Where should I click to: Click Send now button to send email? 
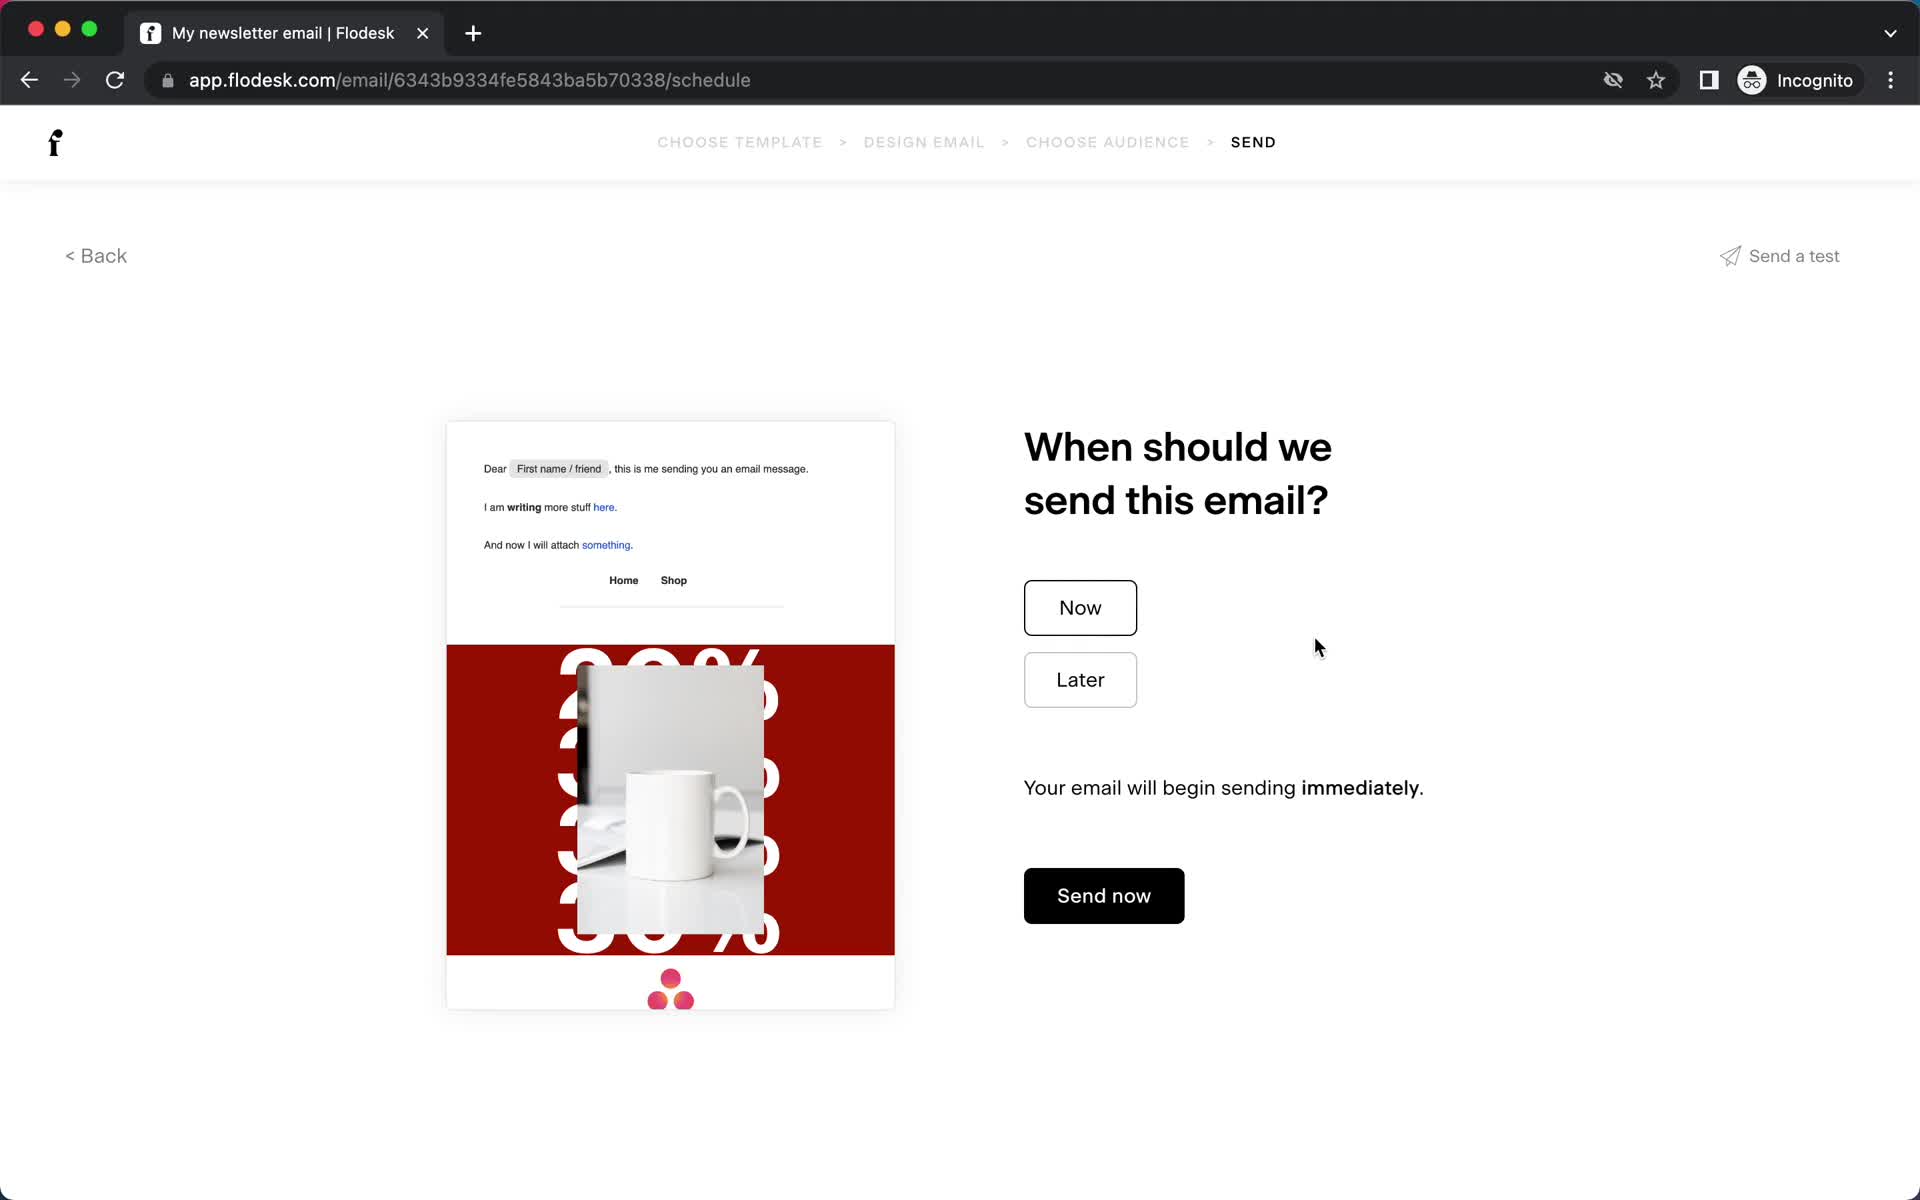[1103, 896]
